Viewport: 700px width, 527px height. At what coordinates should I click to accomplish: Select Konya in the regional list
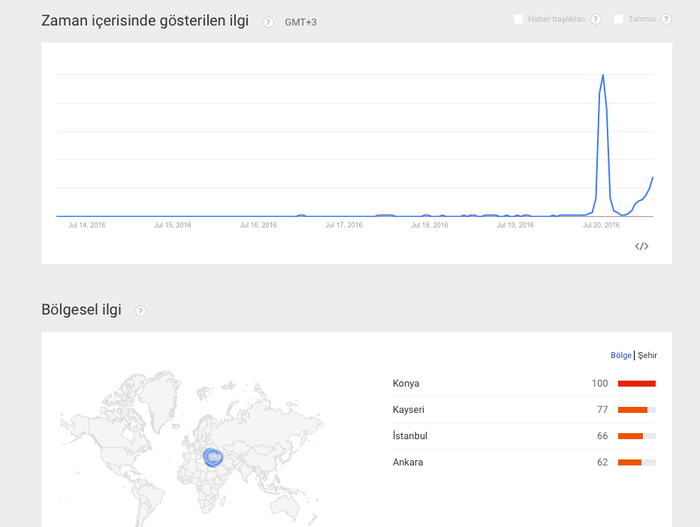[x=524, y=383]
